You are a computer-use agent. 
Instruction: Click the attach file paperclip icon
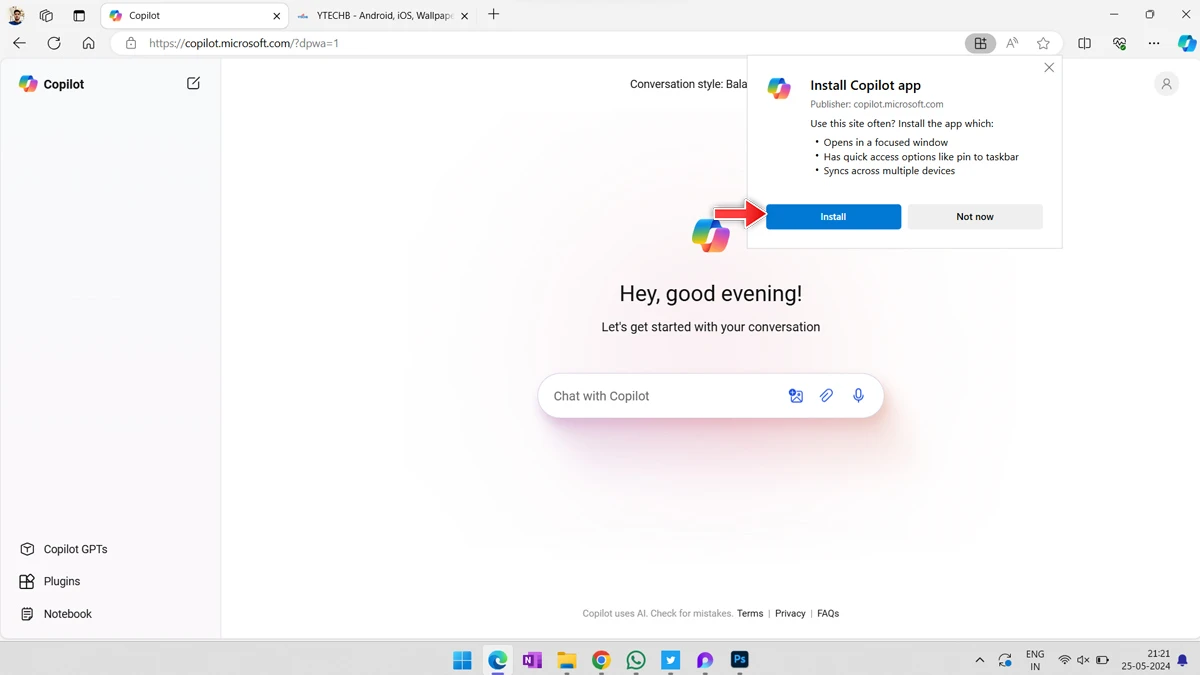pyautogui.click(x=827, y=396)
